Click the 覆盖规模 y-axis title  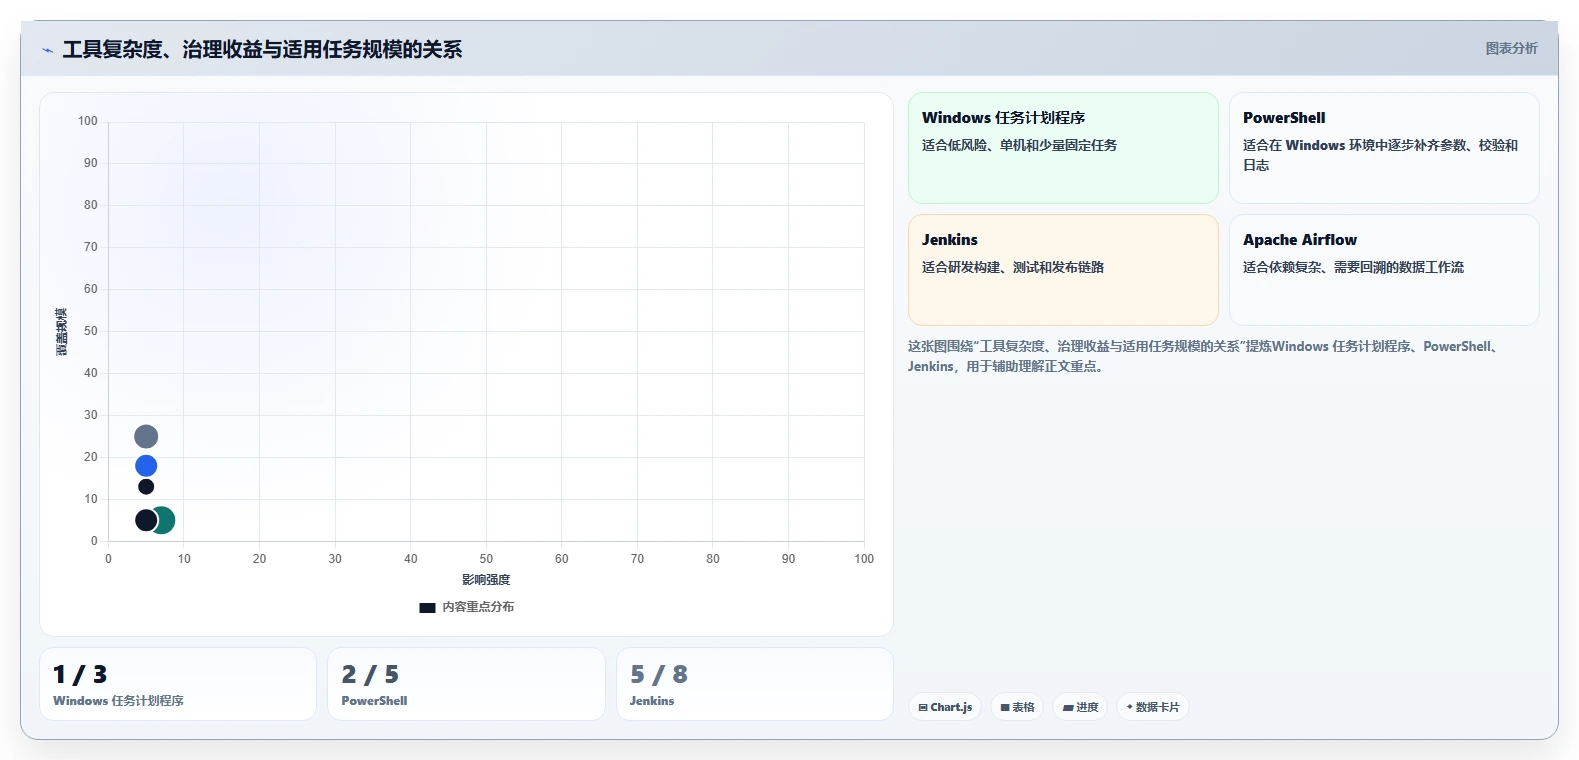tap(62, 331)
